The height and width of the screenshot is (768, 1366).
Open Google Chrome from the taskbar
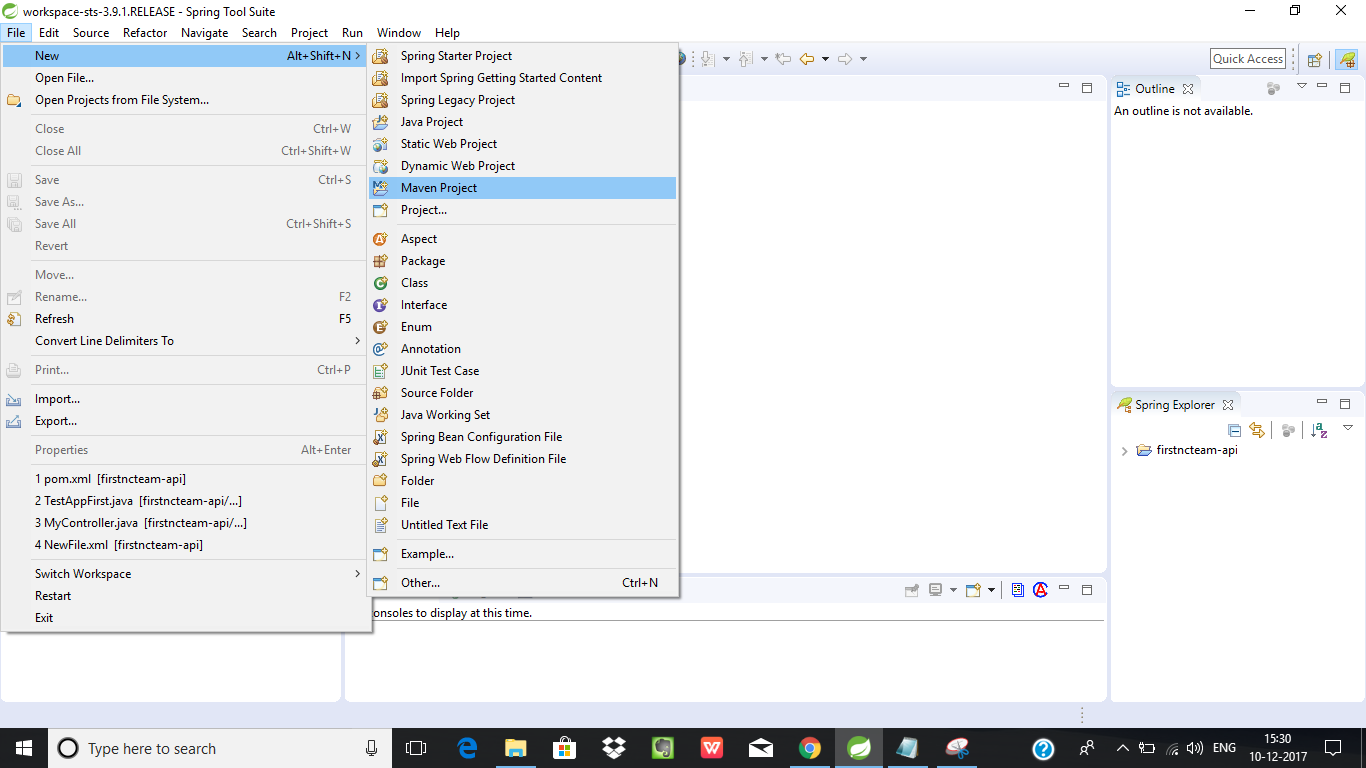coord(810,747)
